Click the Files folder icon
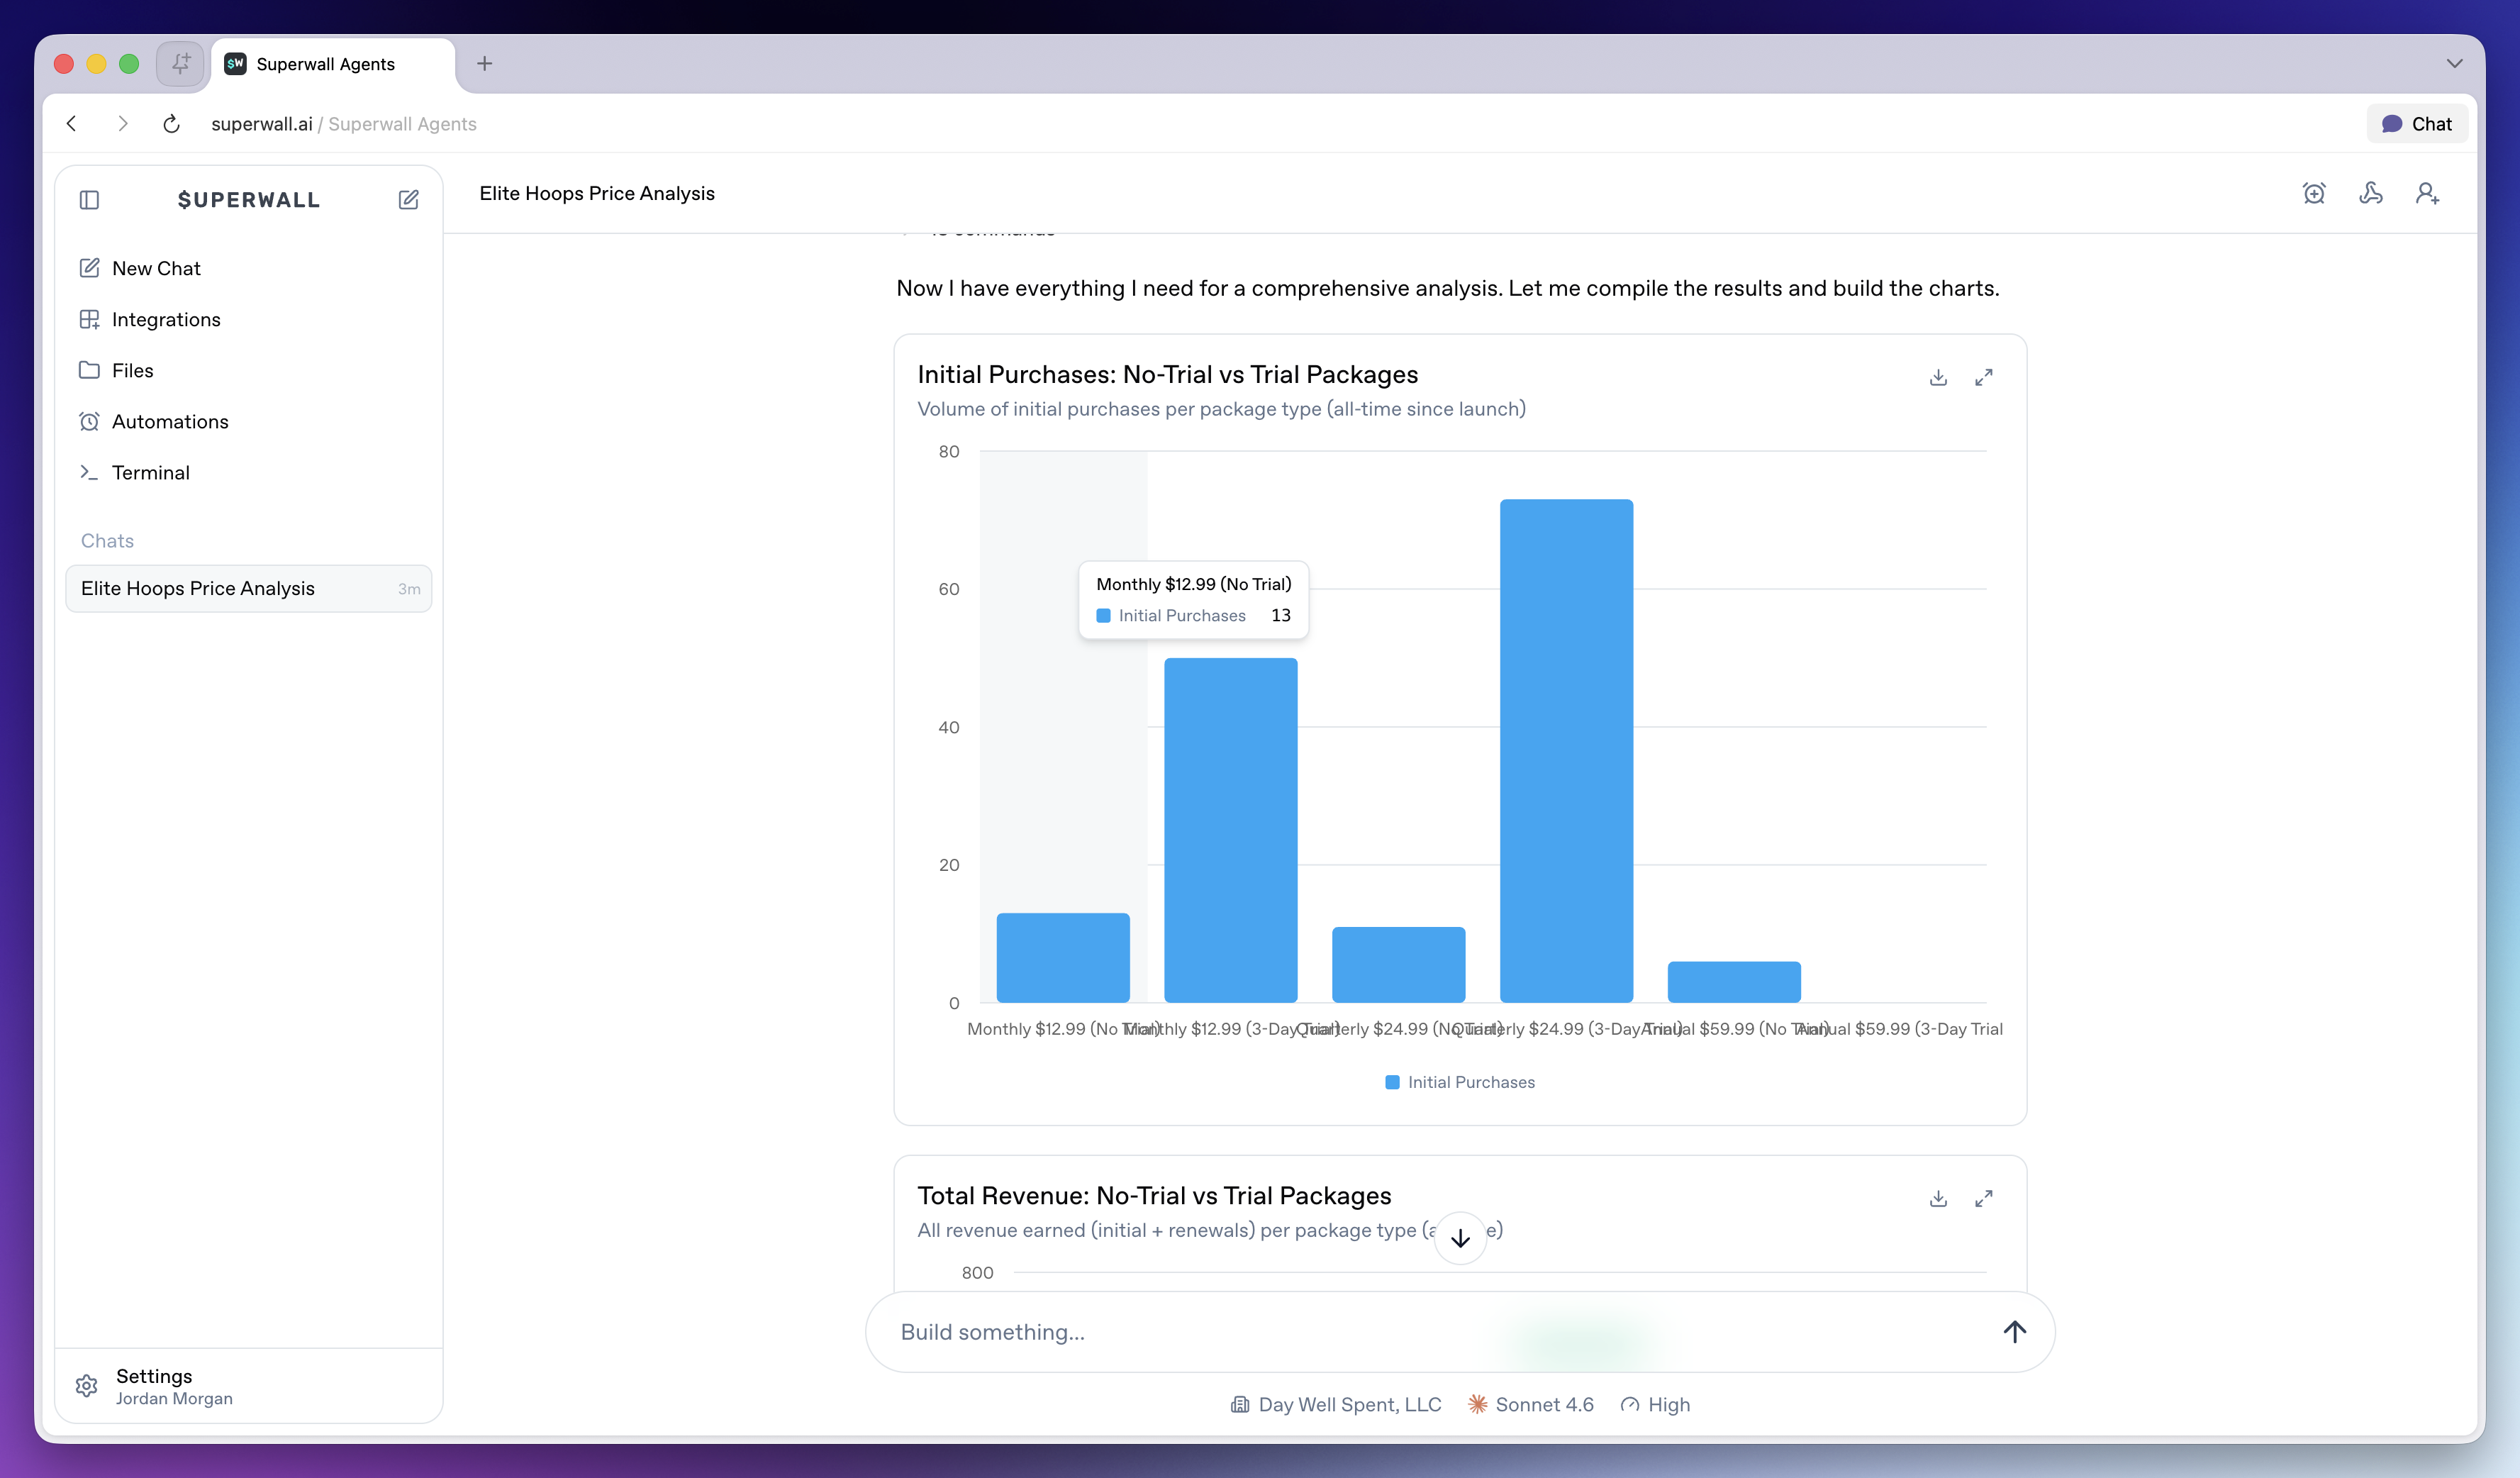 (x=89, y=370)
